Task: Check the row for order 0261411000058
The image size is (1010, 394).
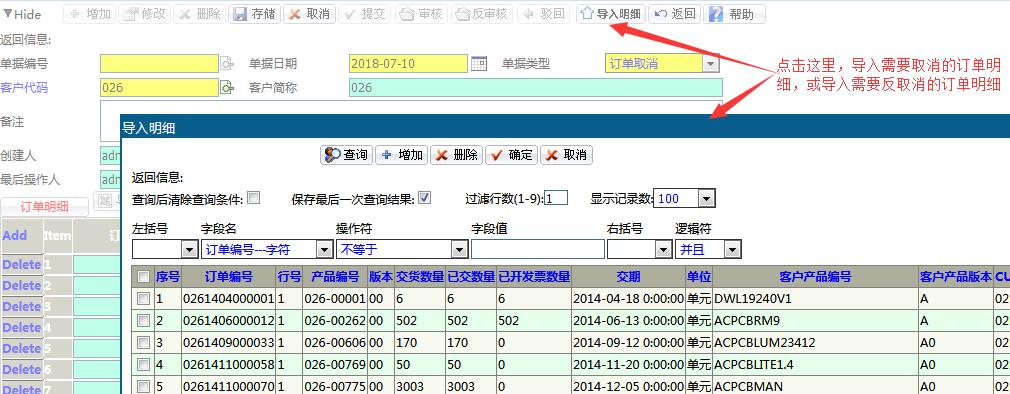Action: pyautogui.click(x=143, y=364)
